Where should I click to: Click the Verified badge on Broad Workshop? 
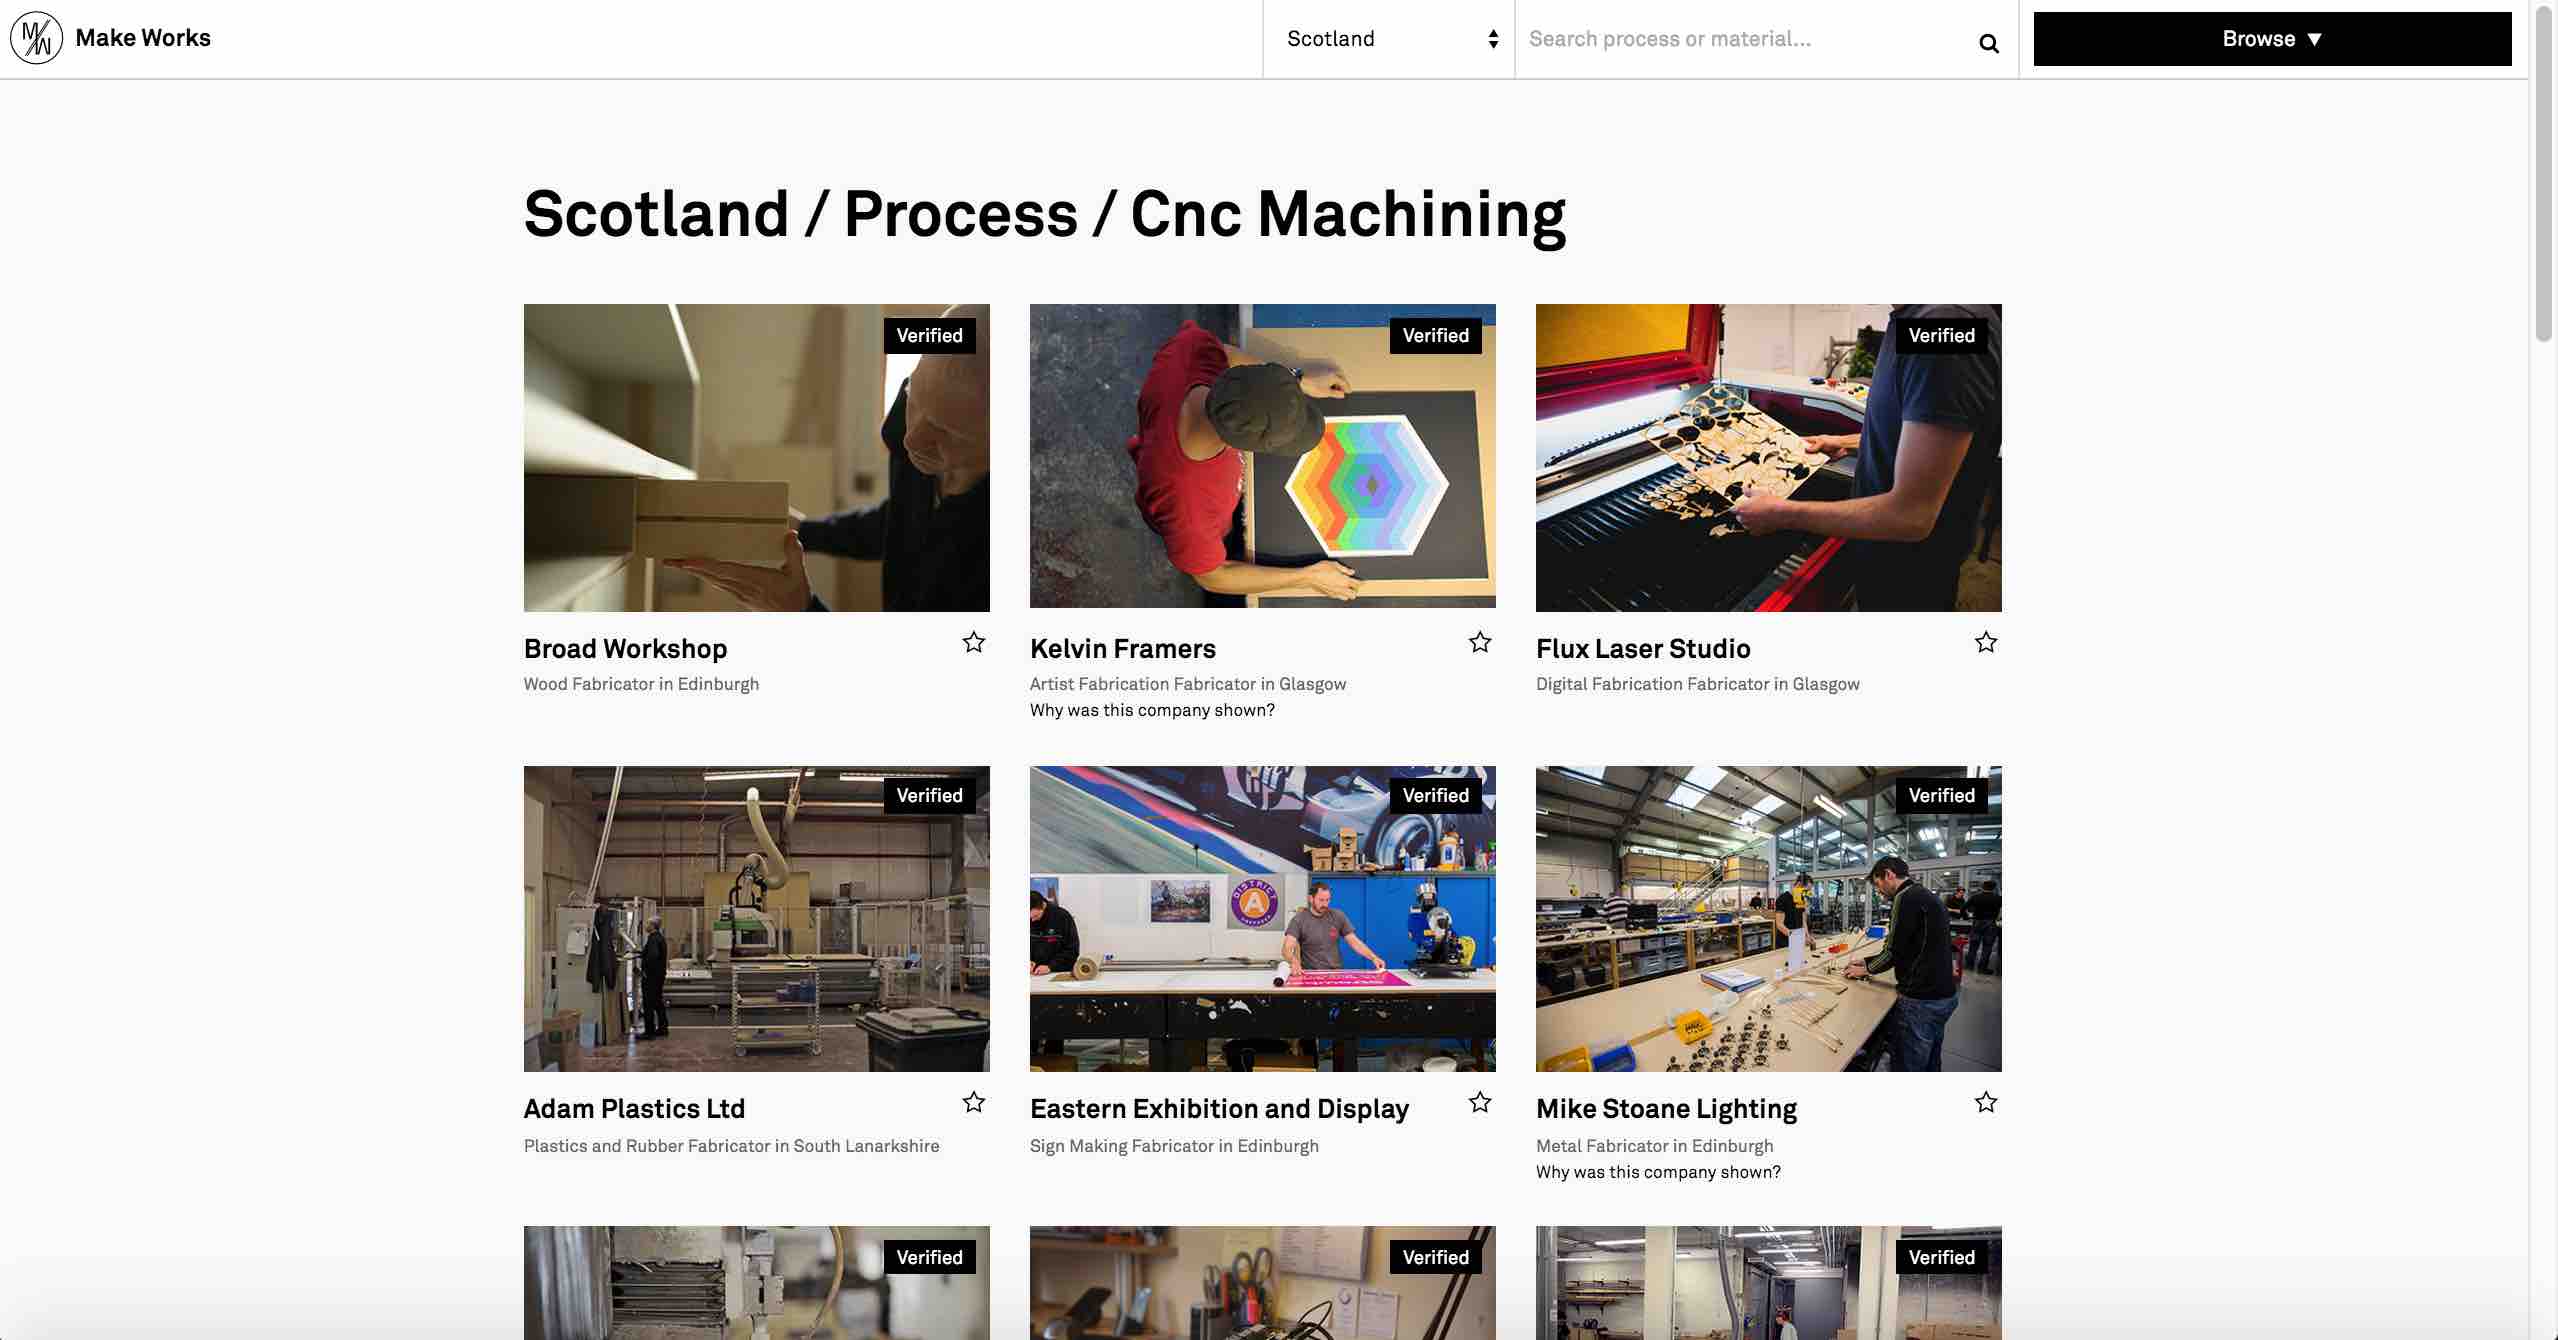tap(930, 335)
